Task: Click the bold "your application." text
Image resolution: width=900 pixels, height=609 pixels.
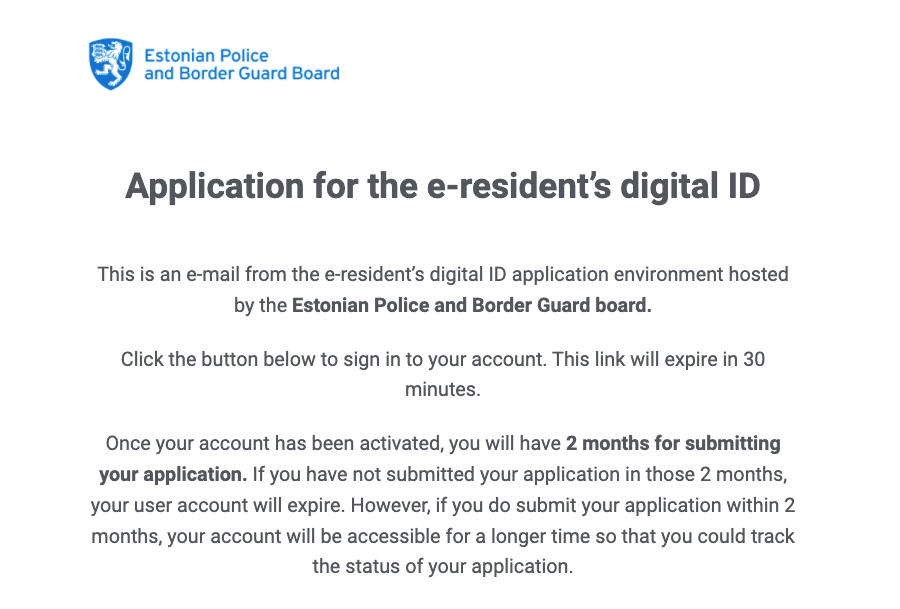Action: point(173,475)
